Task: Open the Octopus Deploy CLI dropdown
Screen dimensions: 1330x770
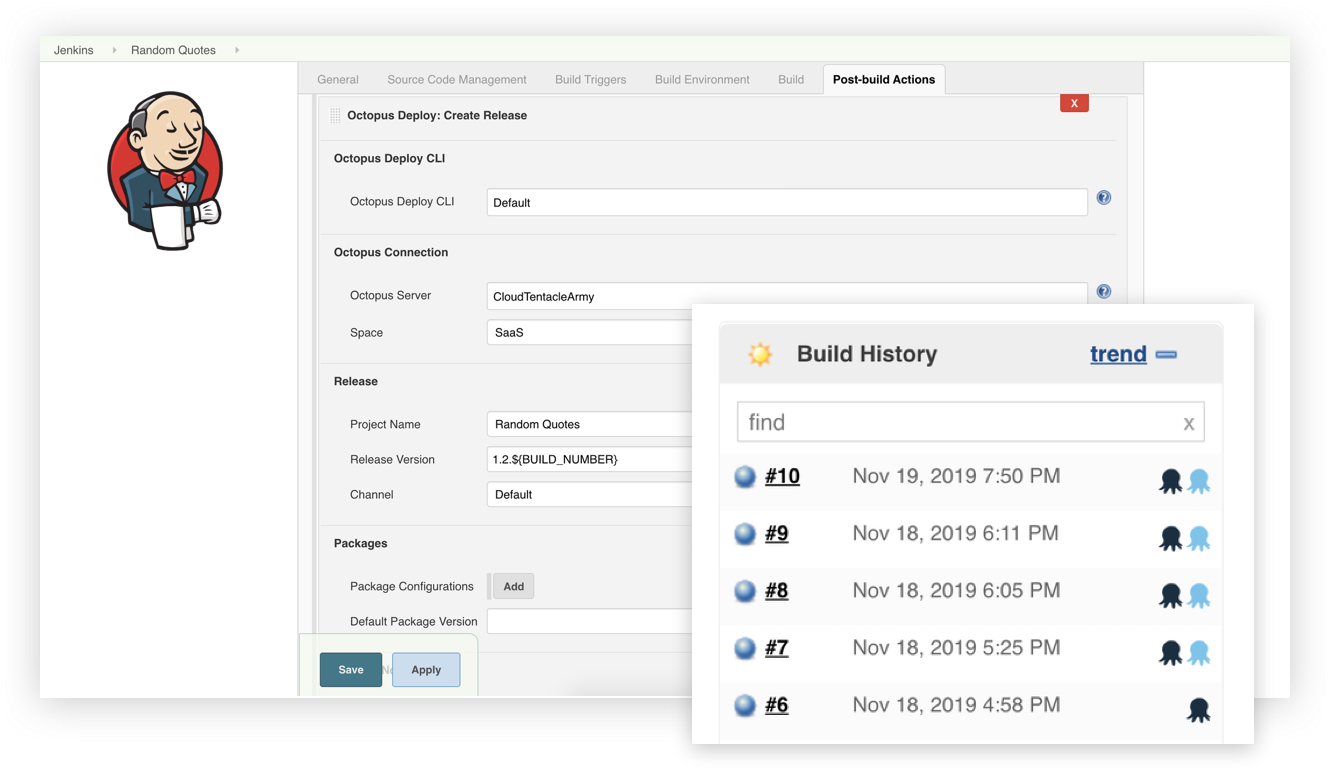Action: point(787,202)
